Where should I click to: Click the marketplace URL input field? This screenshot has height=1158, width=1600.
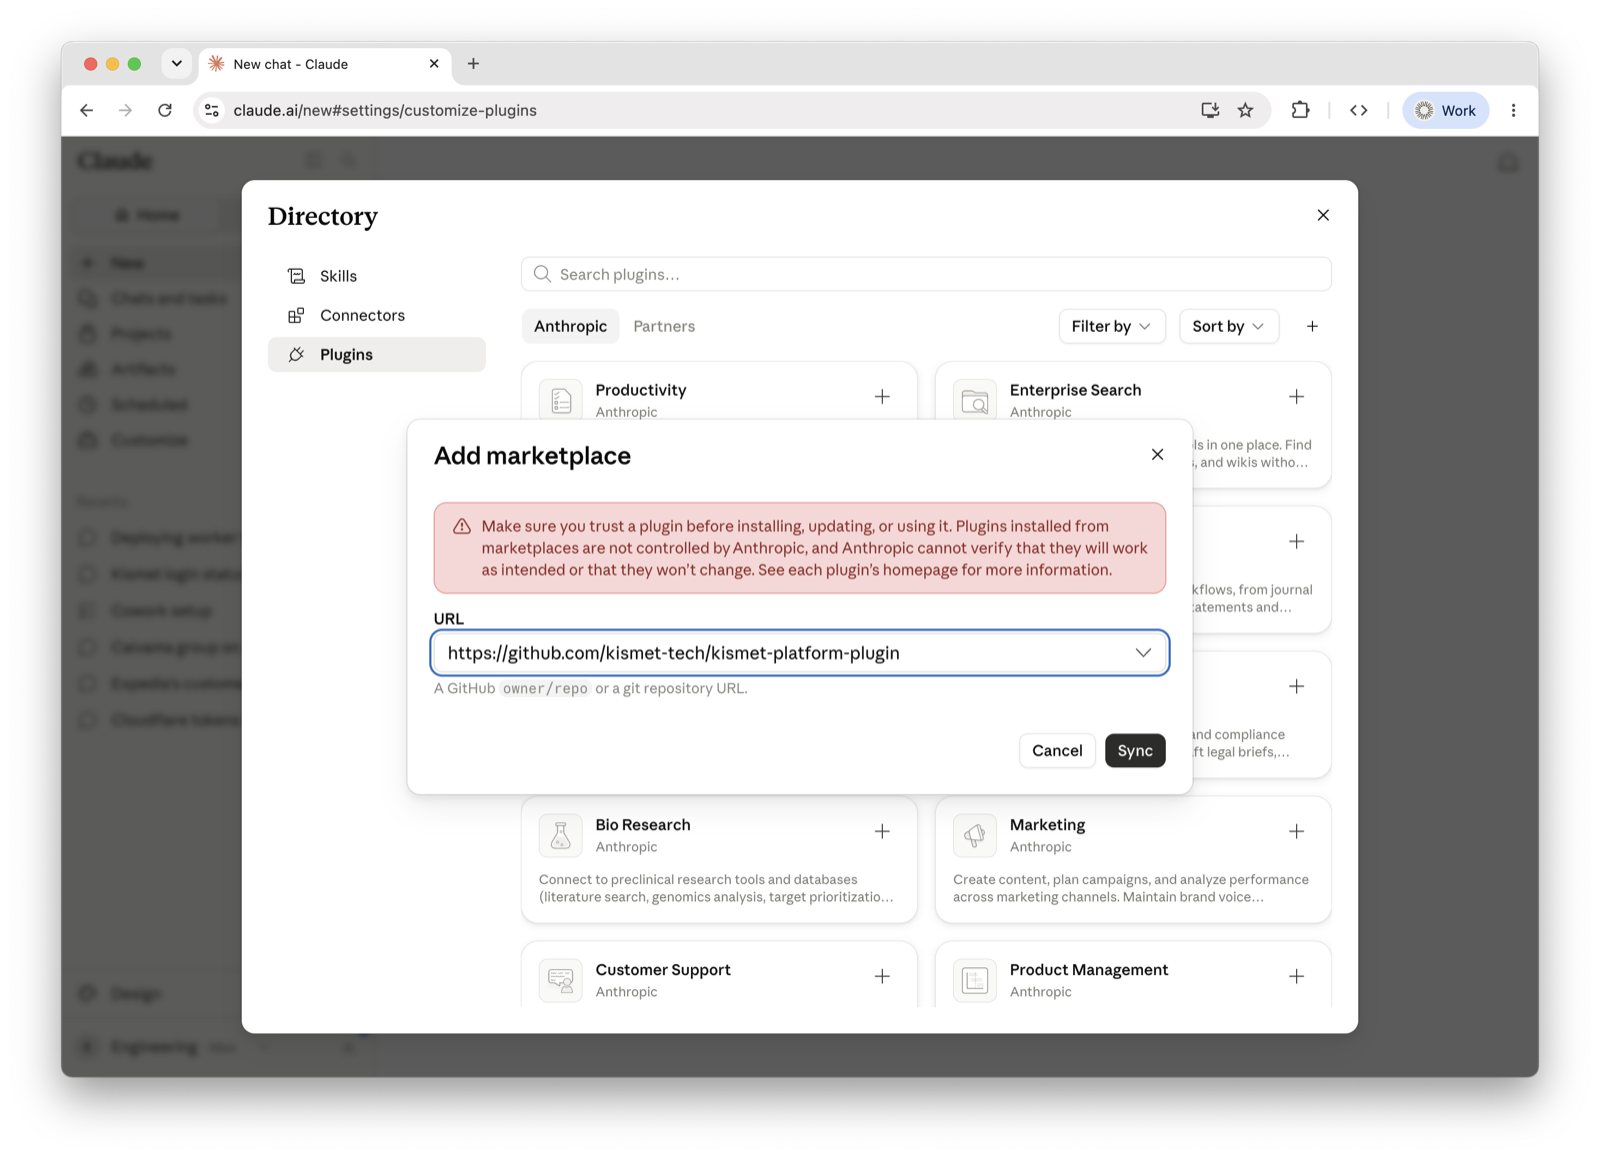click(x=800, y=653)
